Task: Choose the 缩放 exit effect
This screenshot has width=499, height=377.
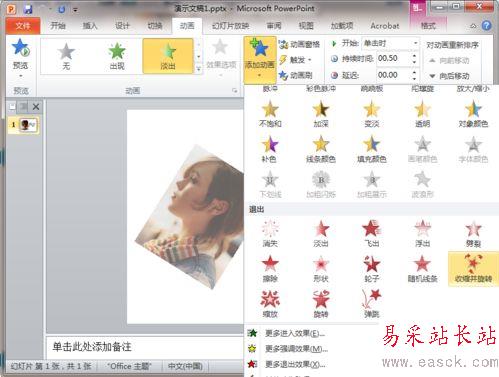Action: 270,304
